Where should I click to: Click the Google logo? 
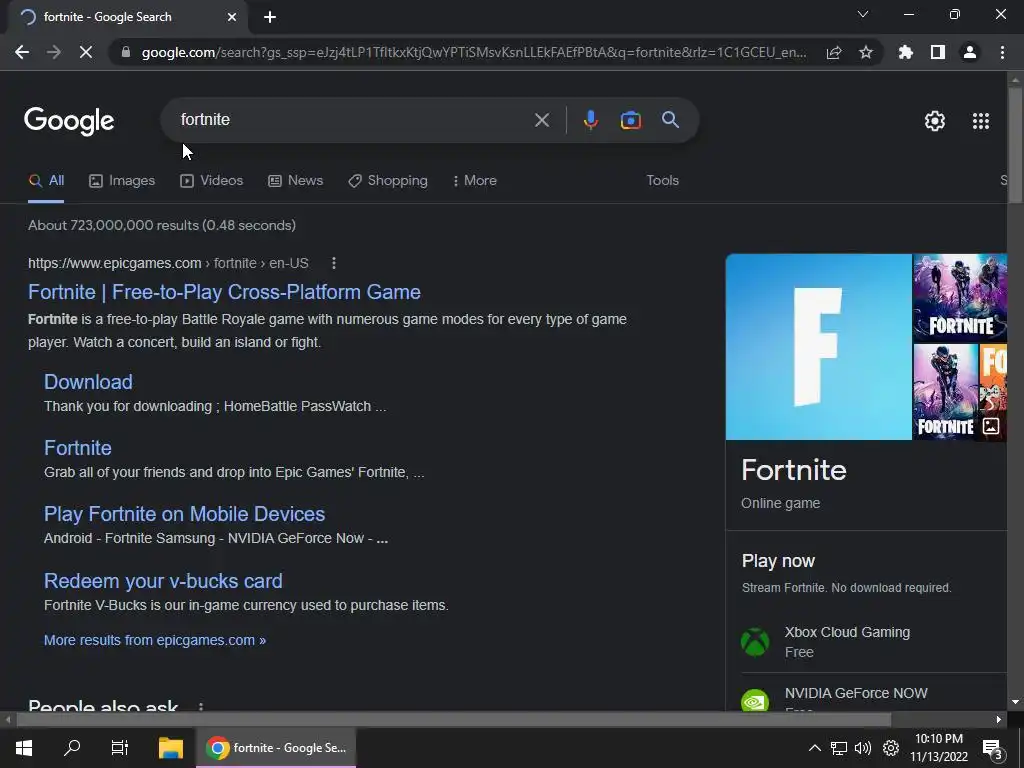[69, 121]
